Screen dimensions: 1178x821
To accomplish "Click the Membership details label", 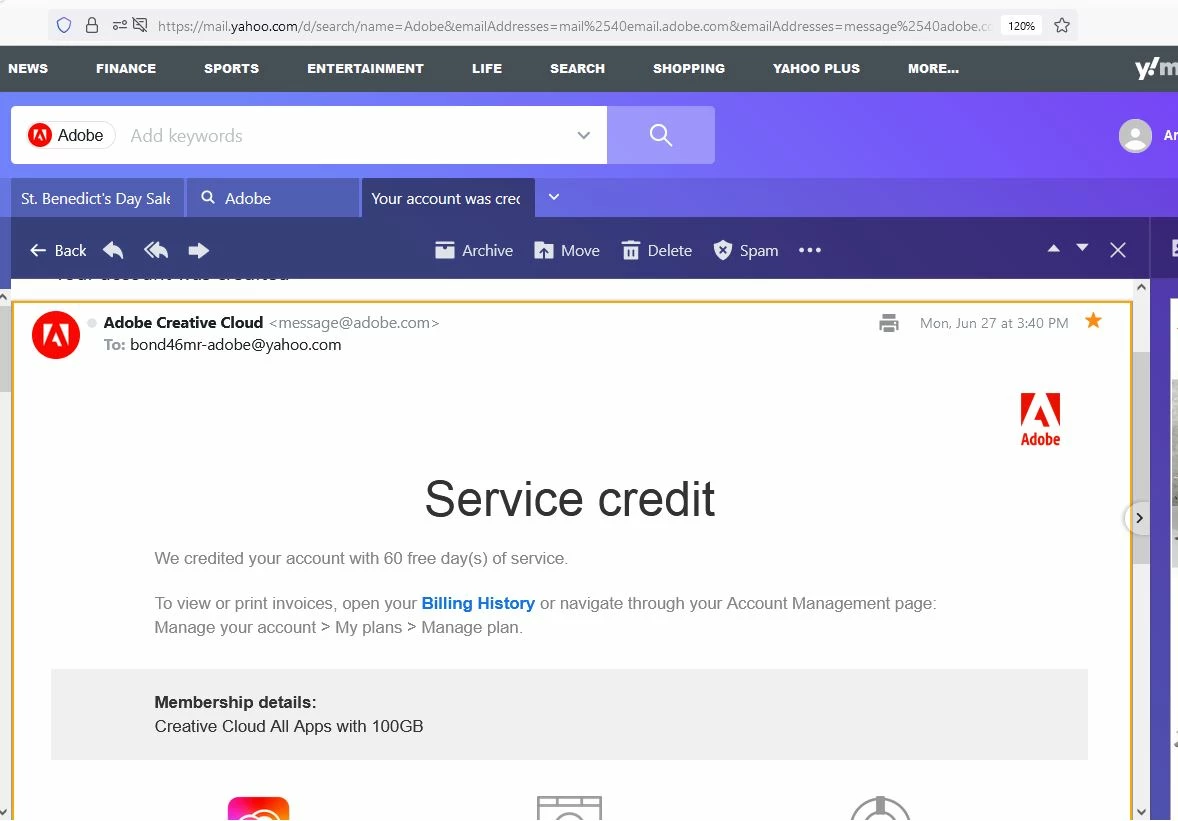I will pos(235,702).
